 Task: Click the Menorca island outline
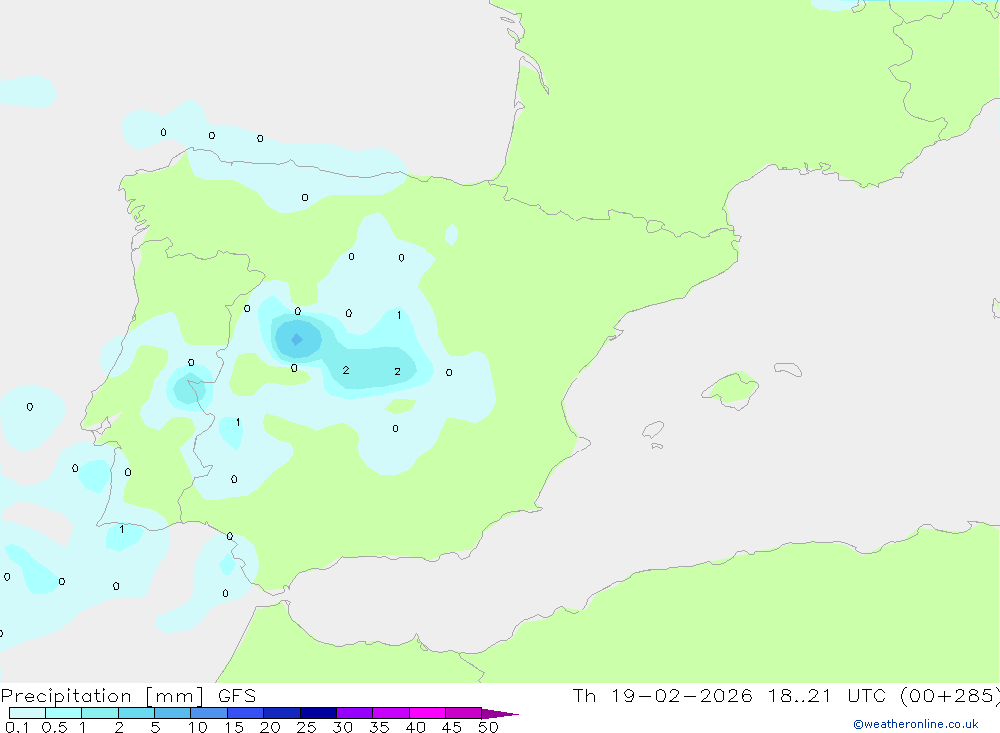click(x=788, y=369)
